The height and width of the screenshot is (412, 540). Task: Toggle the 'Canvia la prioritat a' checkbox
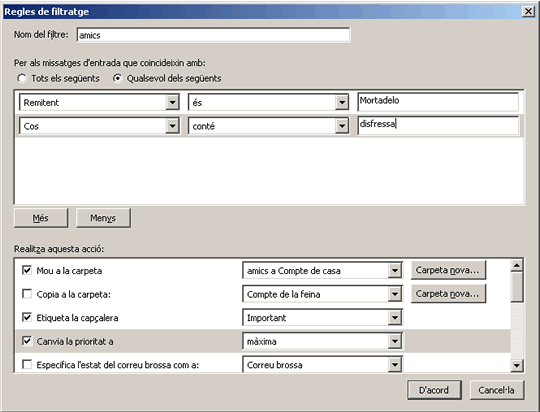tap(27, 341)
